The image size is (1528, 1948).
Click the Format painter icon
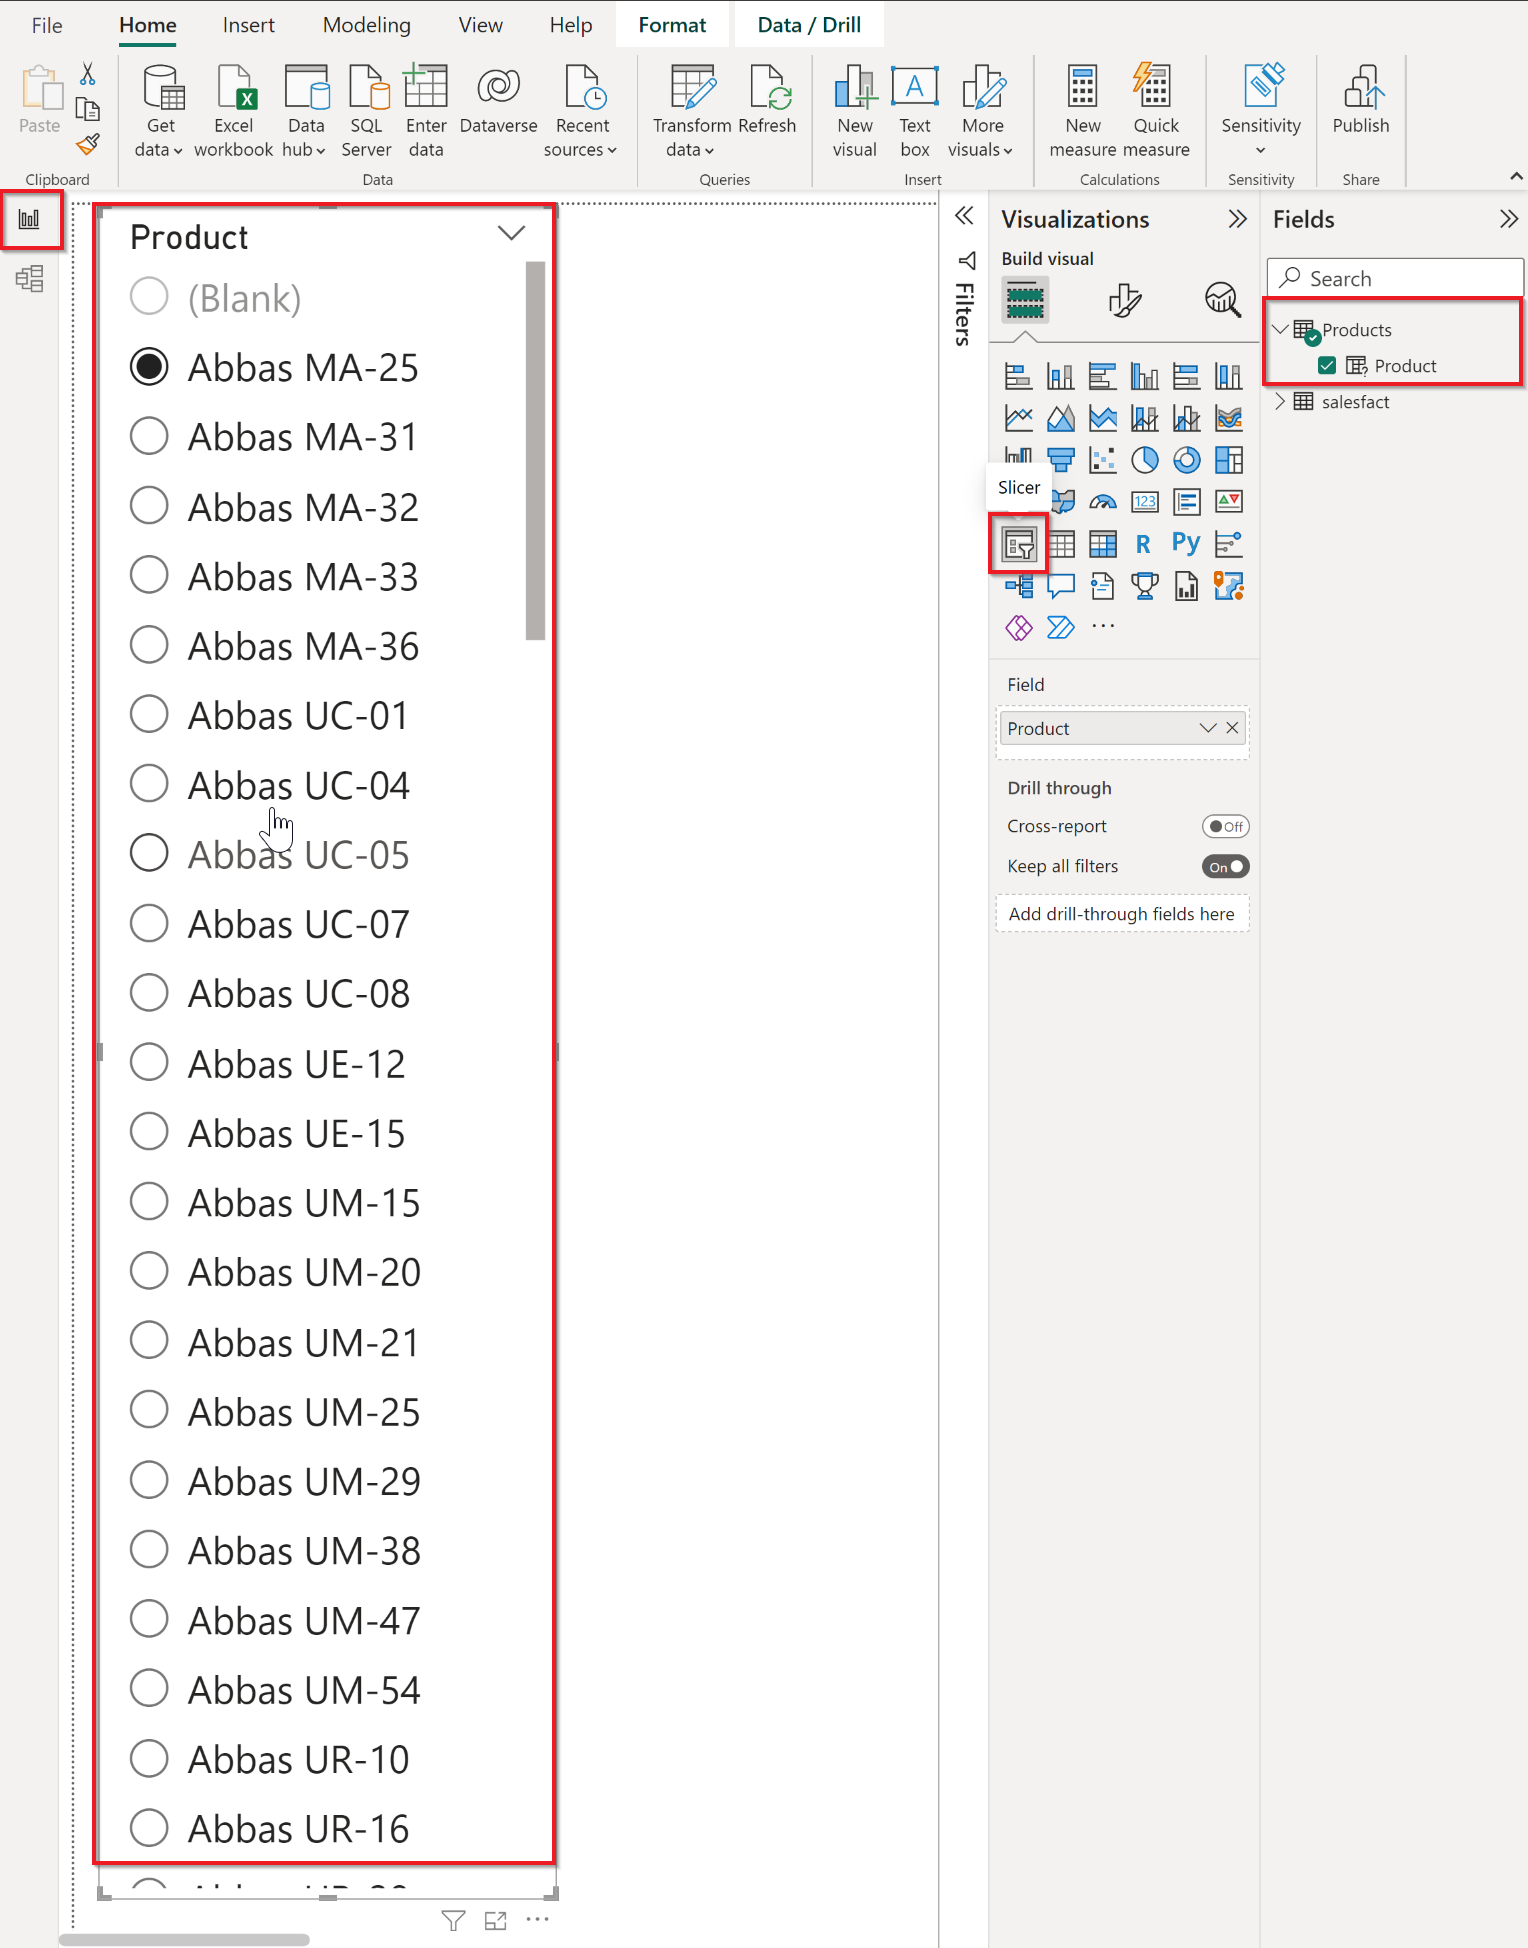click(x=88, y=145)
